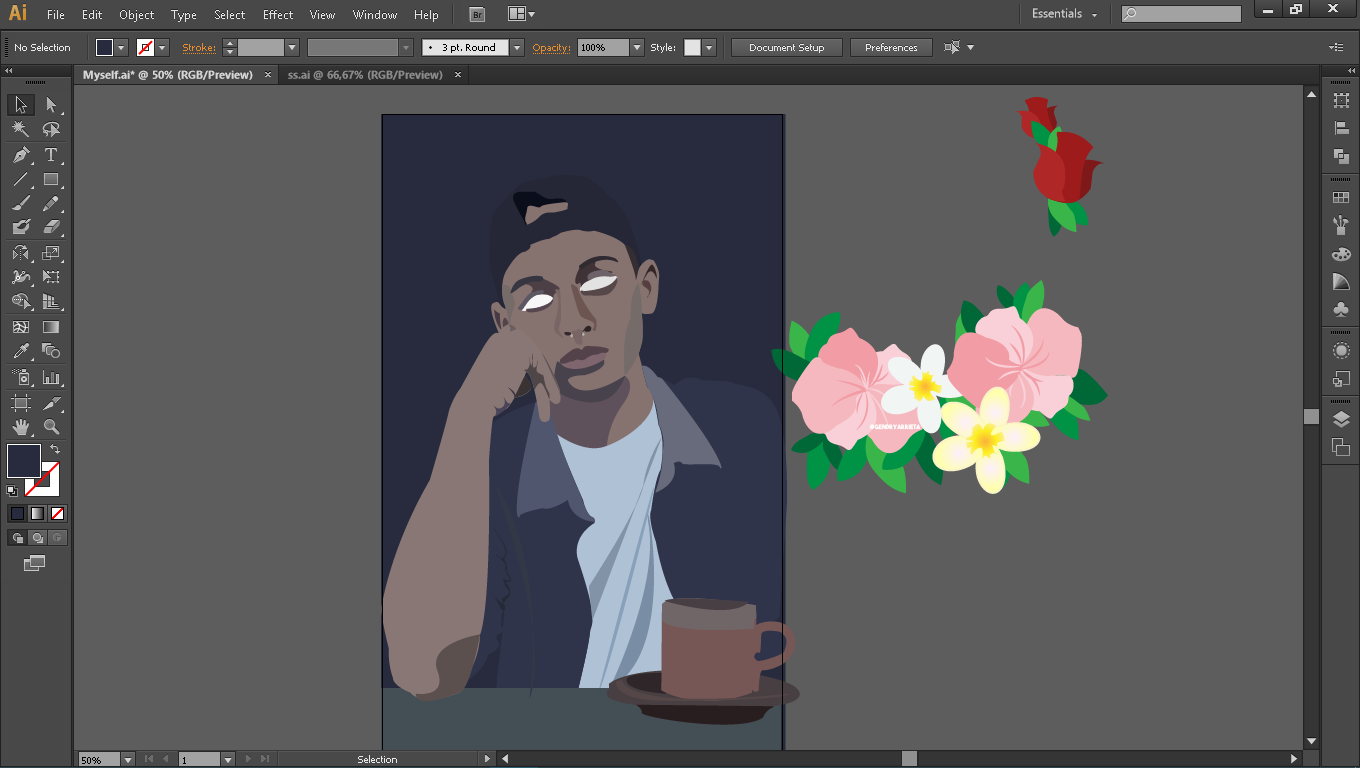Viewport: 1360px width, 768px height.
Task: Select the Blend tool
Action: [x=51, y=351]
